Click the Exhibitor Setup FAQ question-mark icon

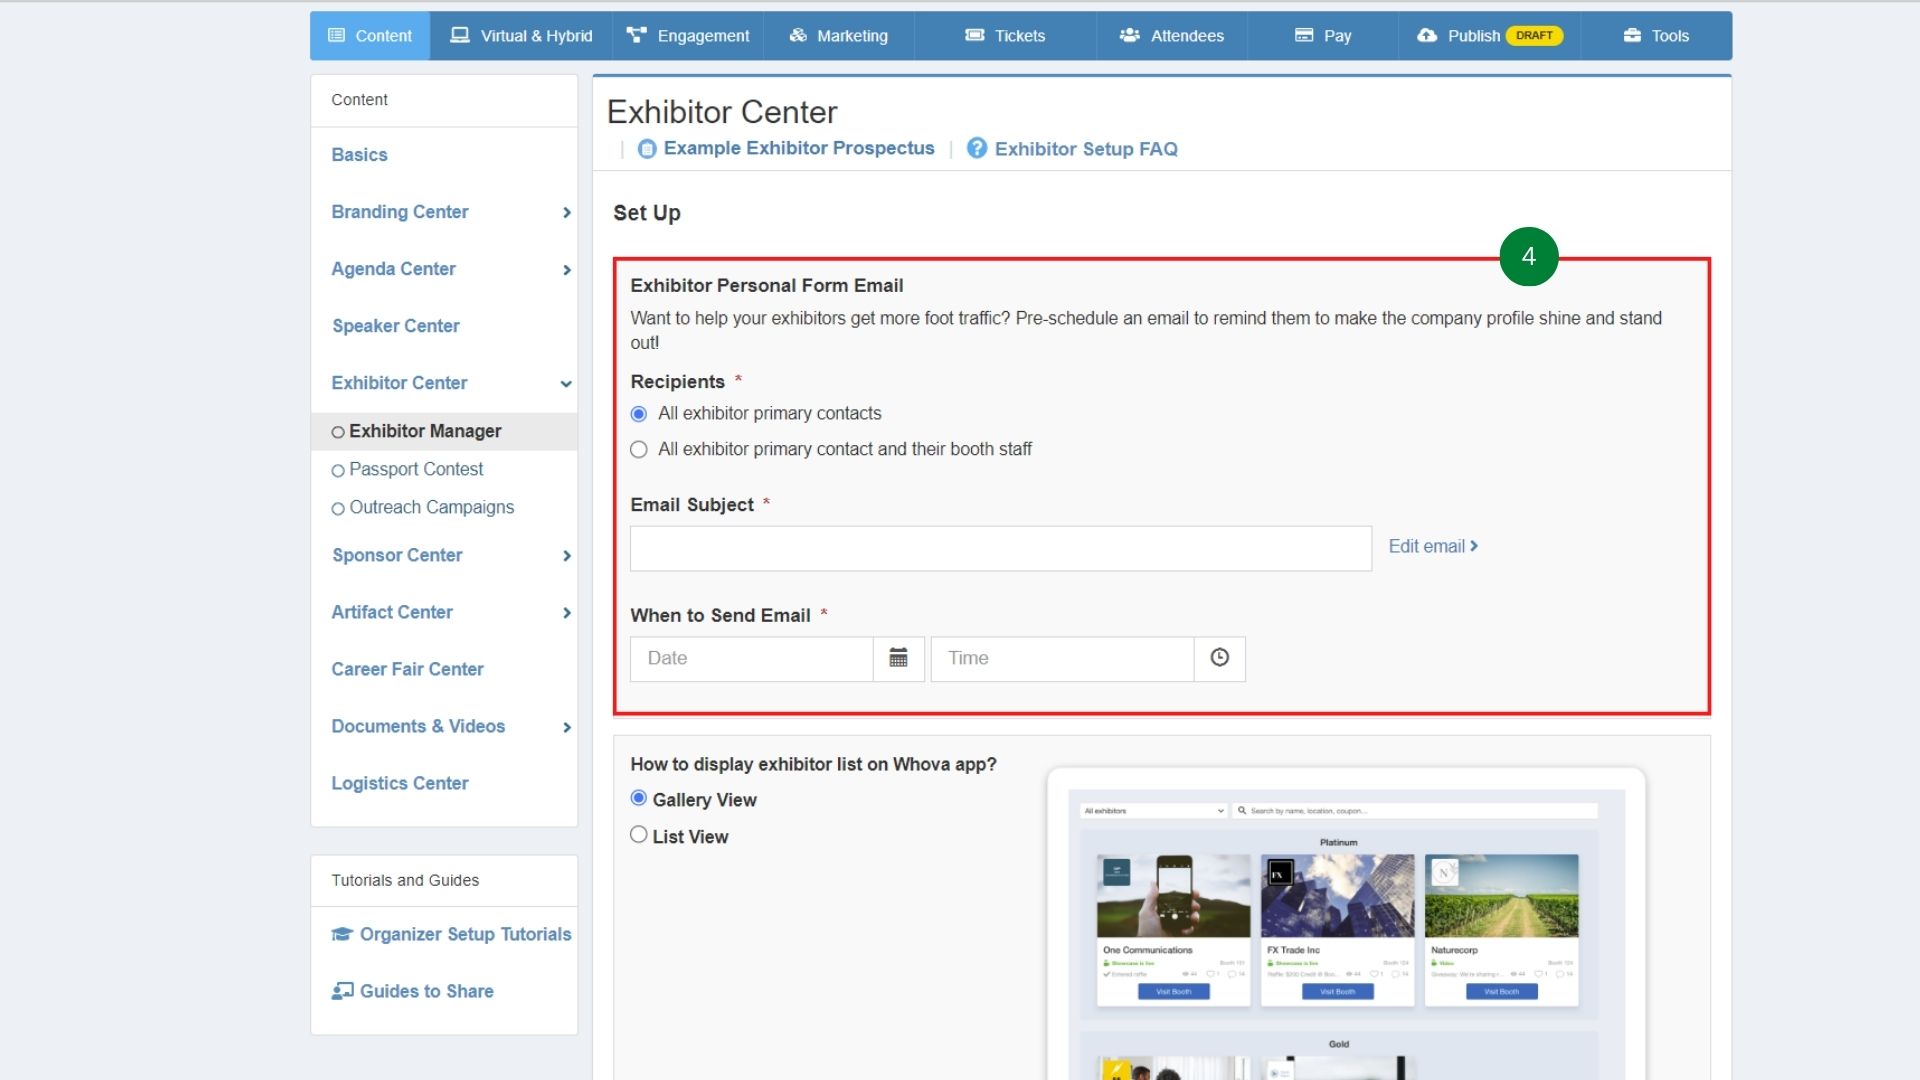click(976, 149)
